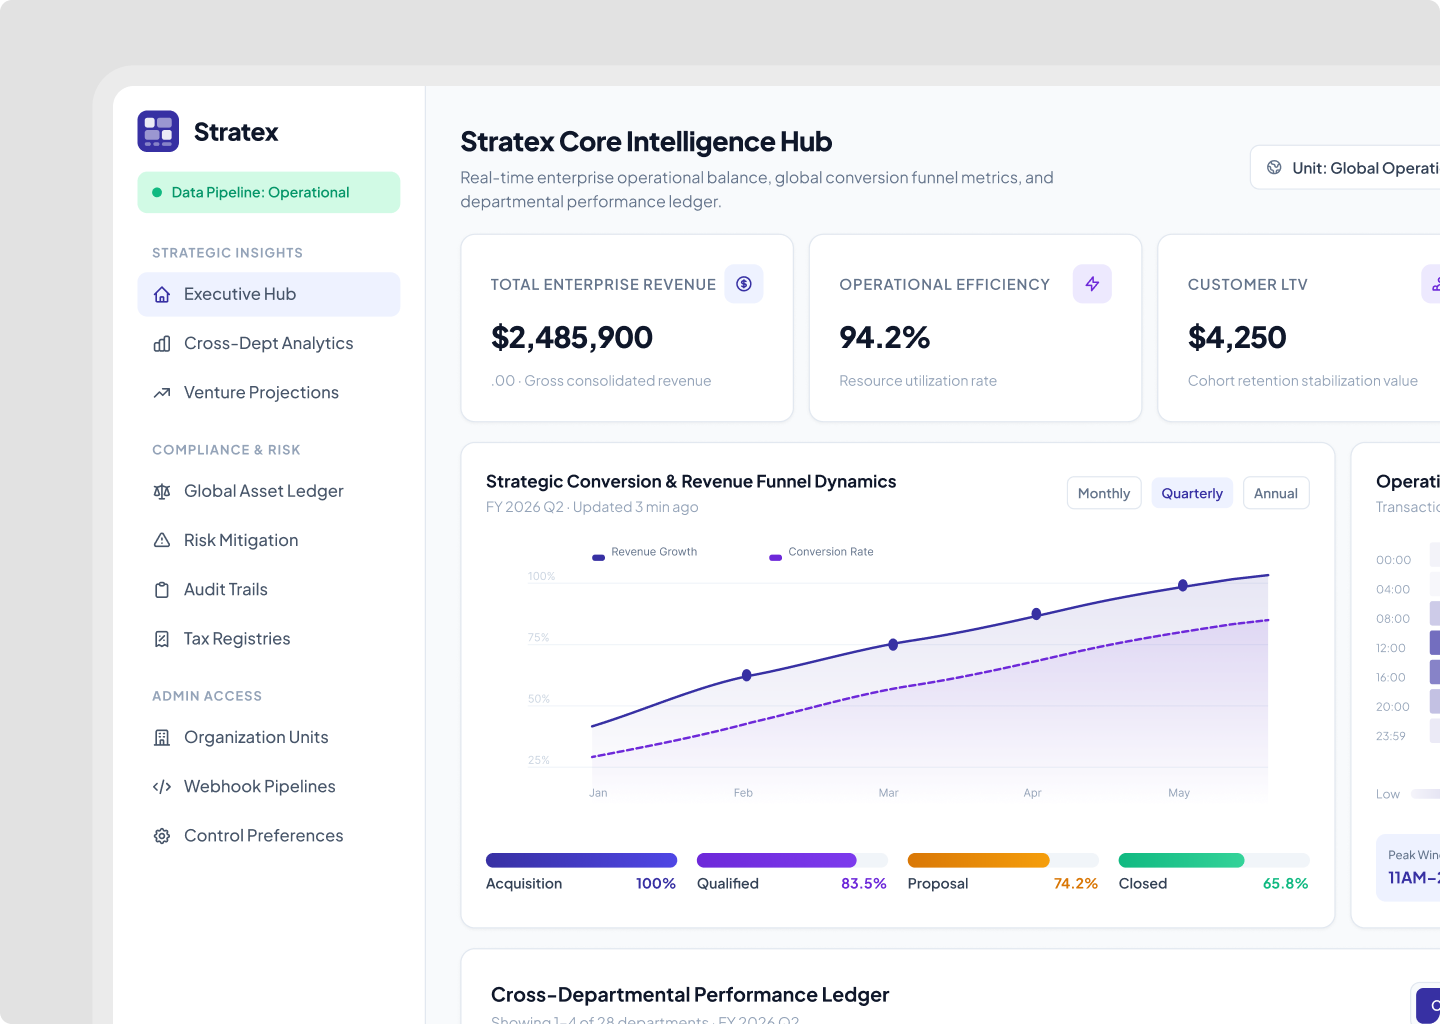Click the Cross-Departmental Performance Ledger heading
Screen dimensions: 1440x1024
690,995
